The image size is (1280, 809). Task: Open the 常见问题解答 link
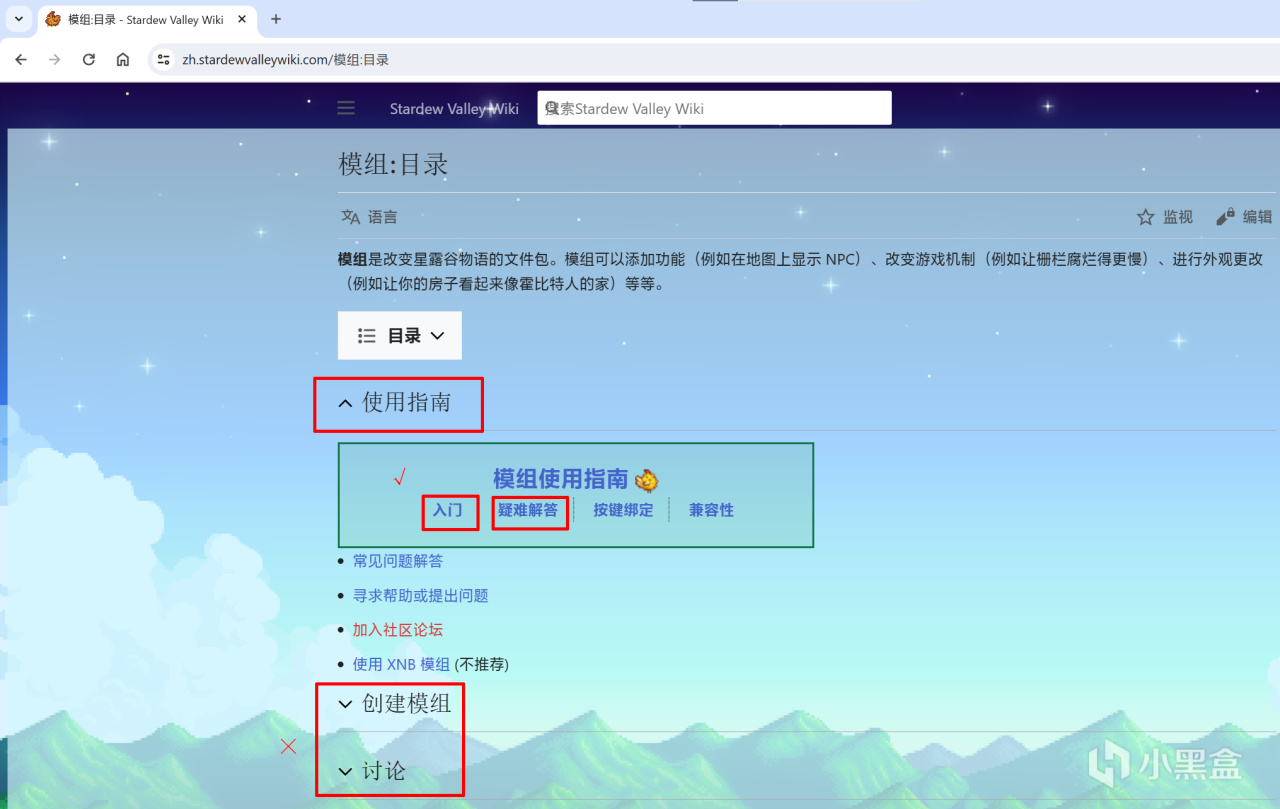(398, 561)
